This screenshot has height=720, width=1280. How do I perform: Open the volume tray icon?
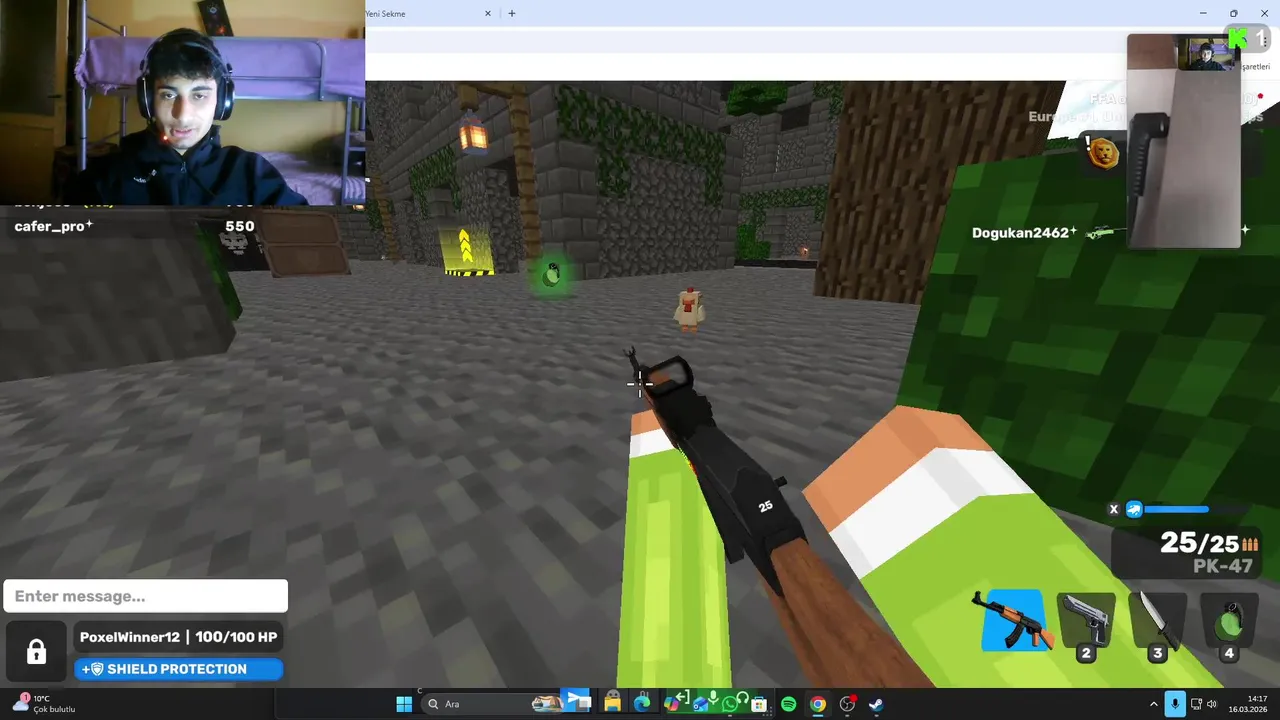(x=1212, y=704)
